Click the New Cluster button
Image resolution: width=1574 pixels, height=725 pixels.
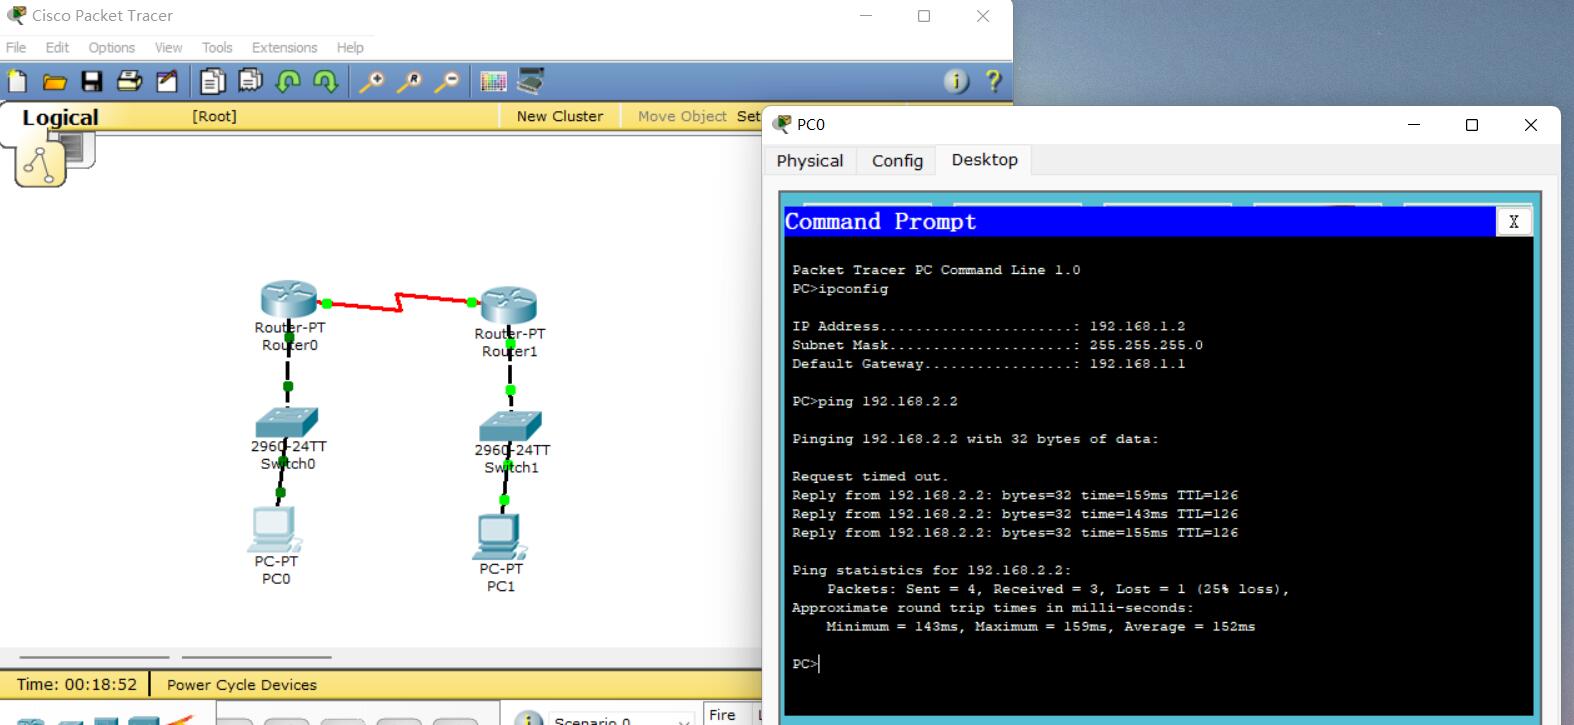(x=560, y=116)
